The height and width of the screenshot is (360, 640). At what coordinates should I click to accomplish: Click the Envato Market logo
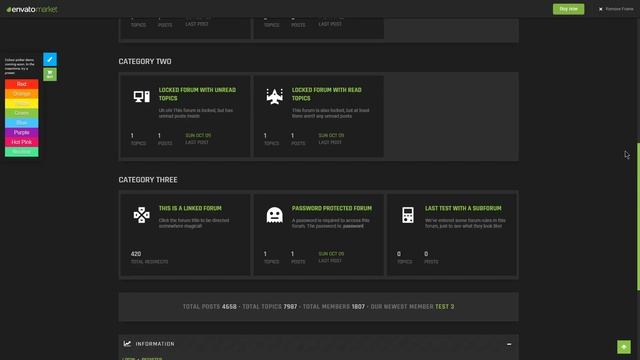(32, 9)
